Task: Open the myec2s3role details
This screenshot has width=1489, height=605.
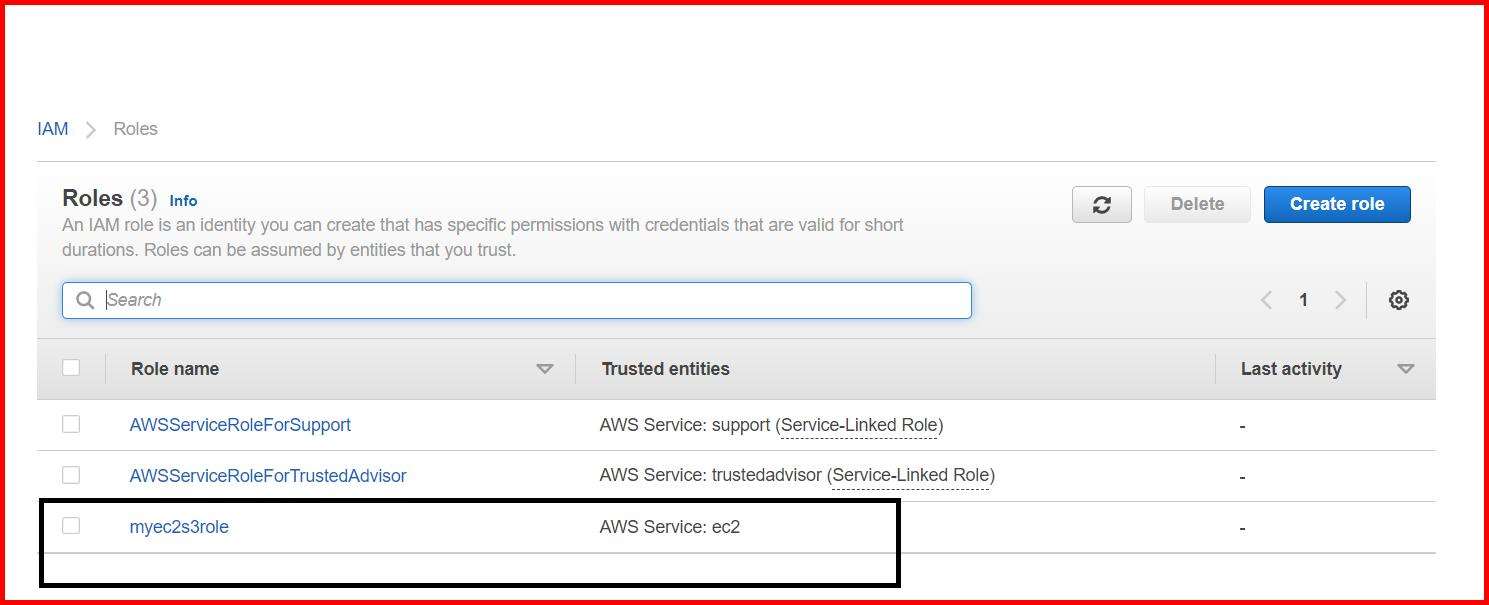Action: (178, 525)
